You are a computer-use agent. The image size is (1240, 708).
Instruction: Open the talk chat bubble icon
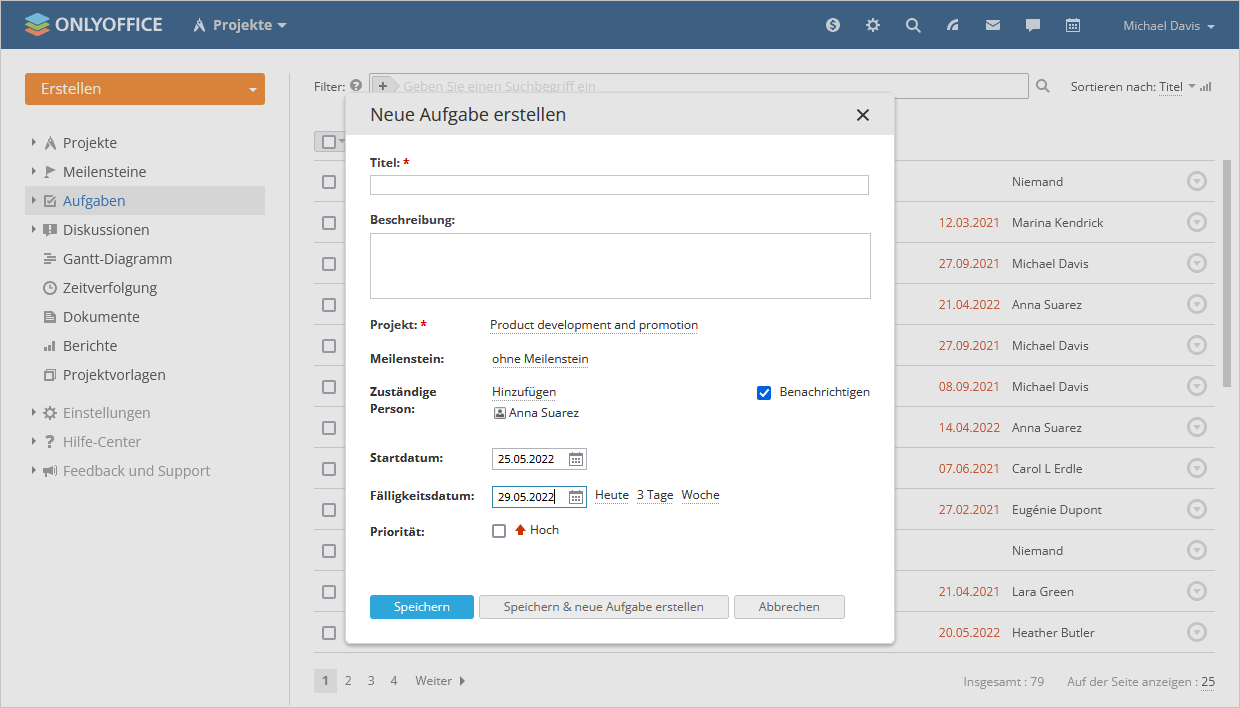(x=1033, y=26)
